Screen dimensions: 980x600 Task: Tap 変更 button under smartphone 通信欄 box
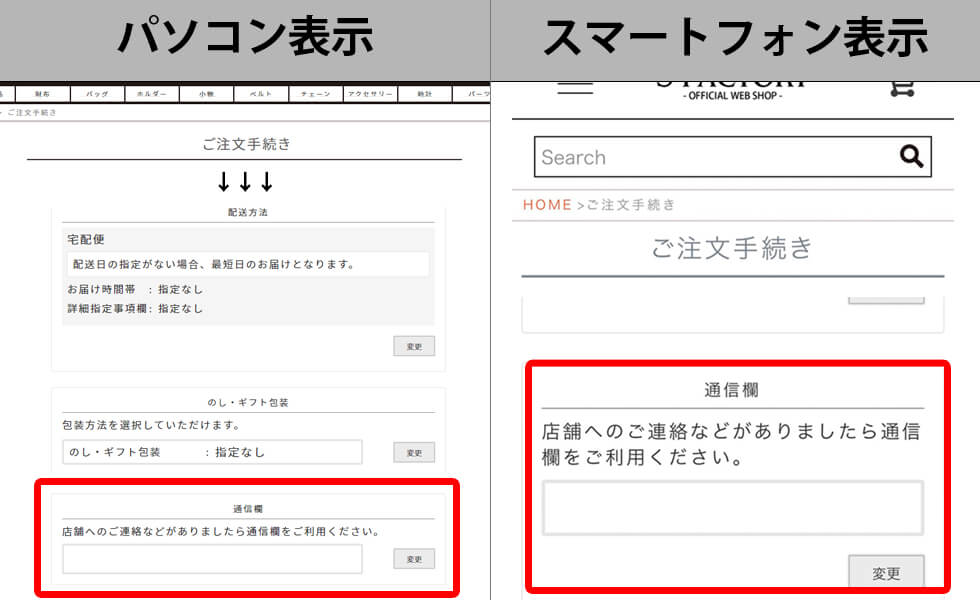(886, 573)
